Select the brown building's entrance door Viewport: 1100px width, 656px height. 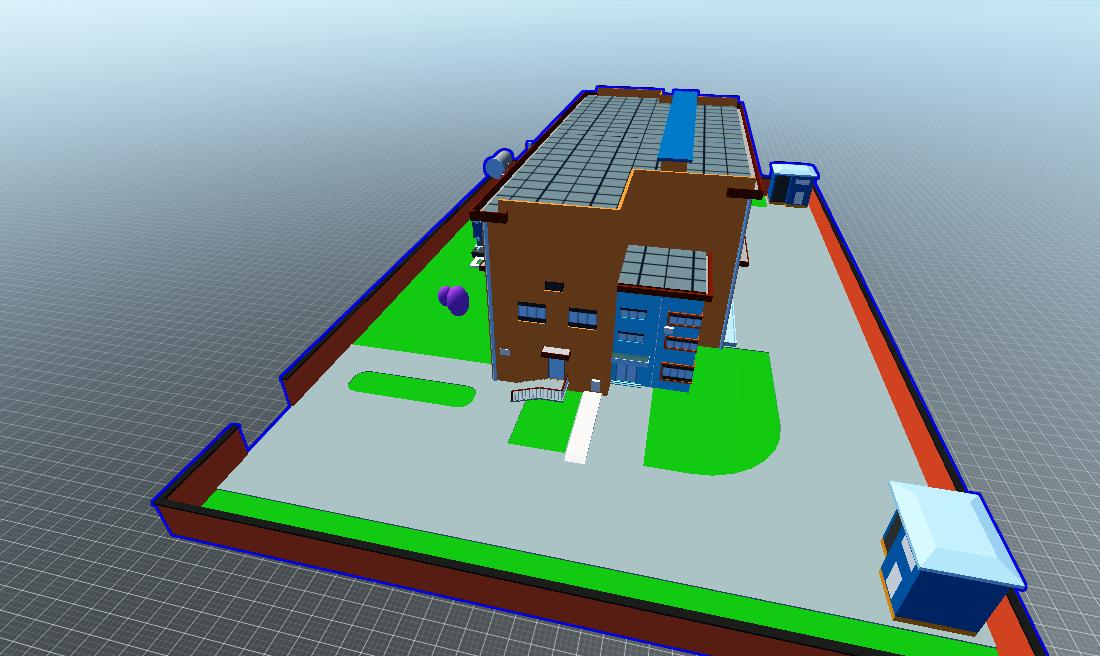point(556,370)
